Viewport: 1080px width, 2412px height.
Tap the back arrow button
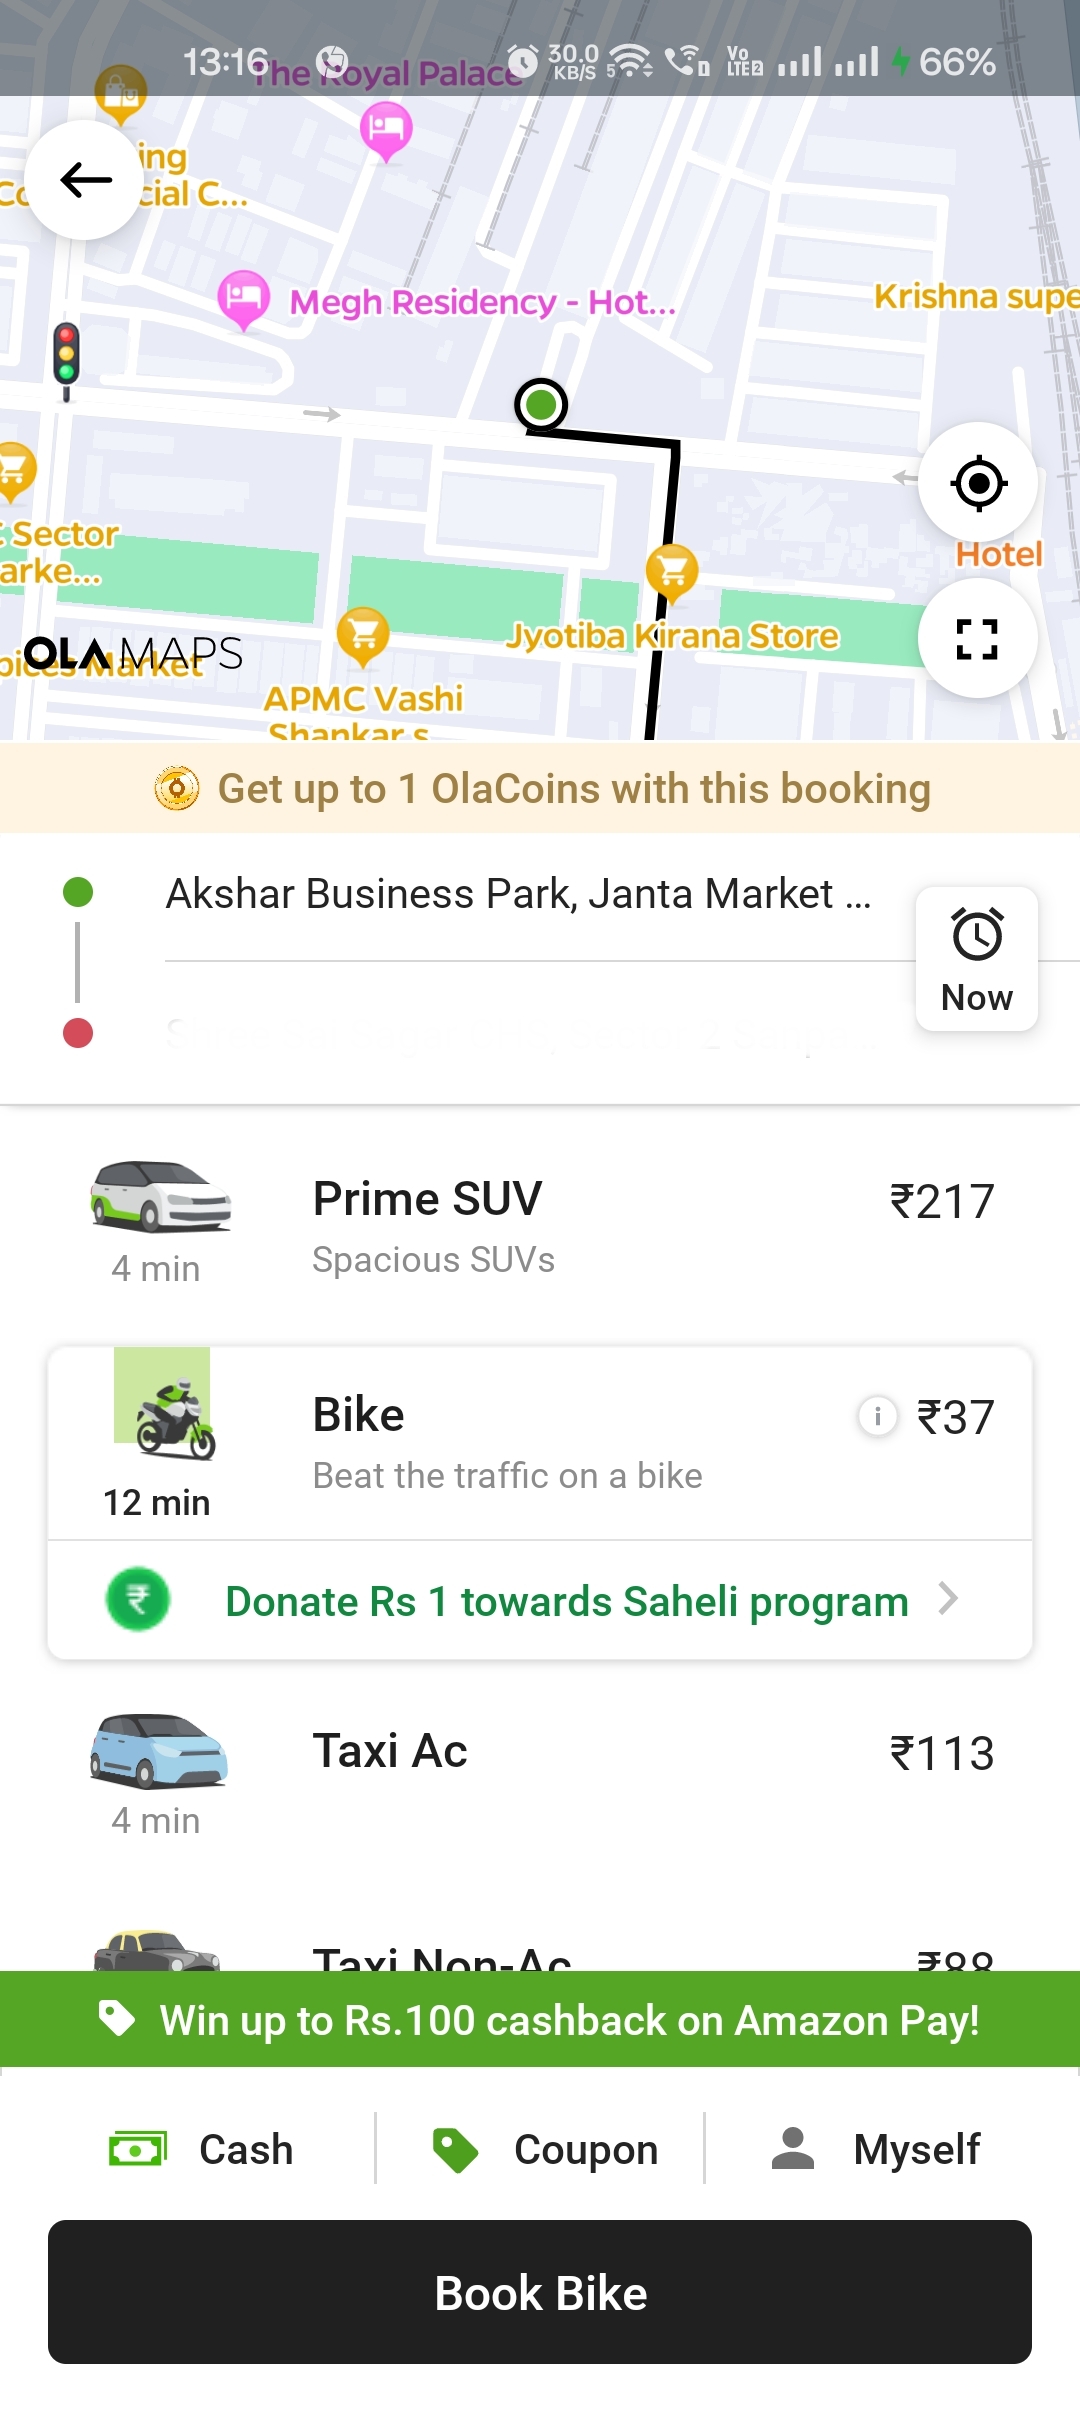[x=85, y=180]
